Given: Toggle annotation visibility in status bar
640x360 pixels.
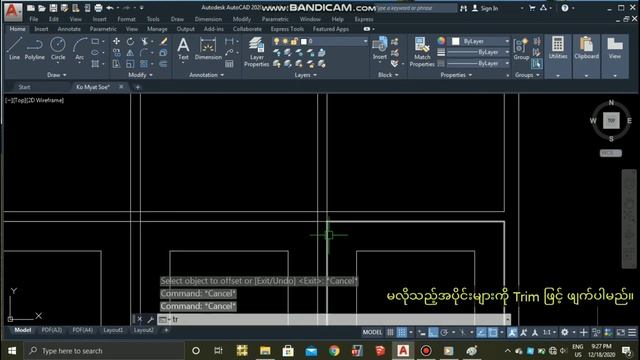Looking at the screenshot, I should 512,332.
